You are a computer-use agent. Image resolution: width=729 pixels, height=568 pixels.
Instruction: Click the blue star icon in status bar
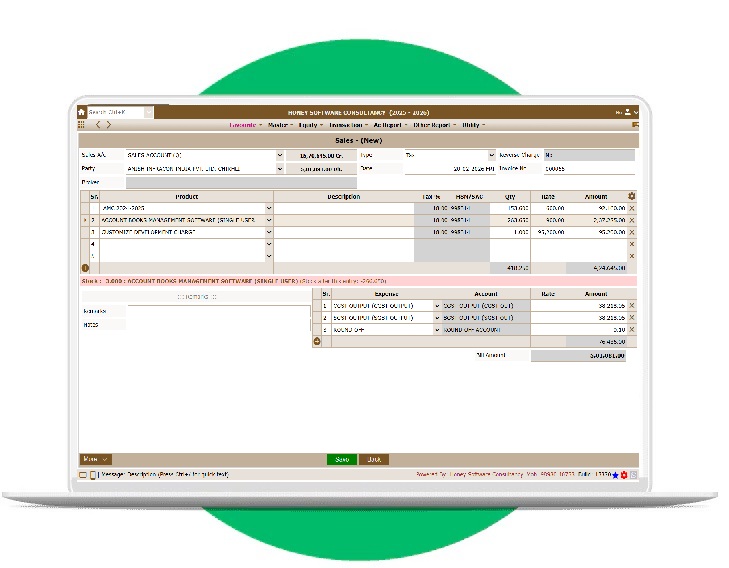pos(615,474)
